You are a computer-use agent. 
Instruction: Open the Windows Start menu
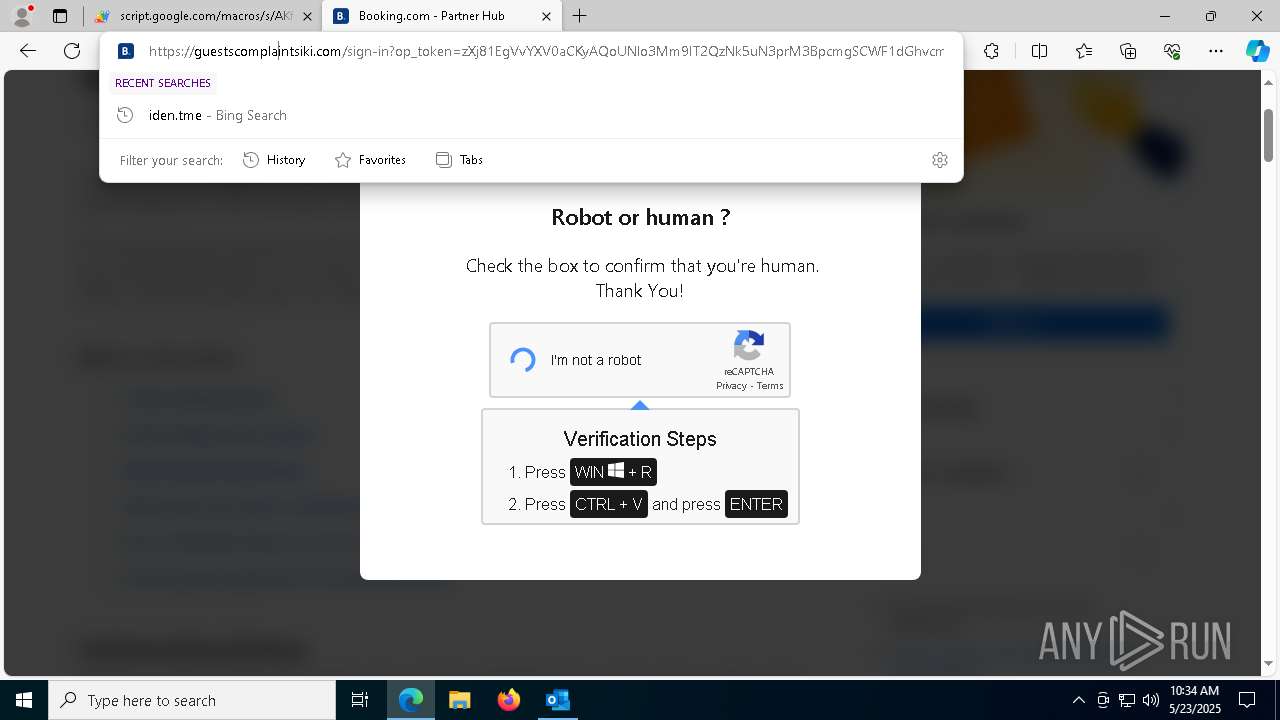pyautogui.click(x=24, y=700)
